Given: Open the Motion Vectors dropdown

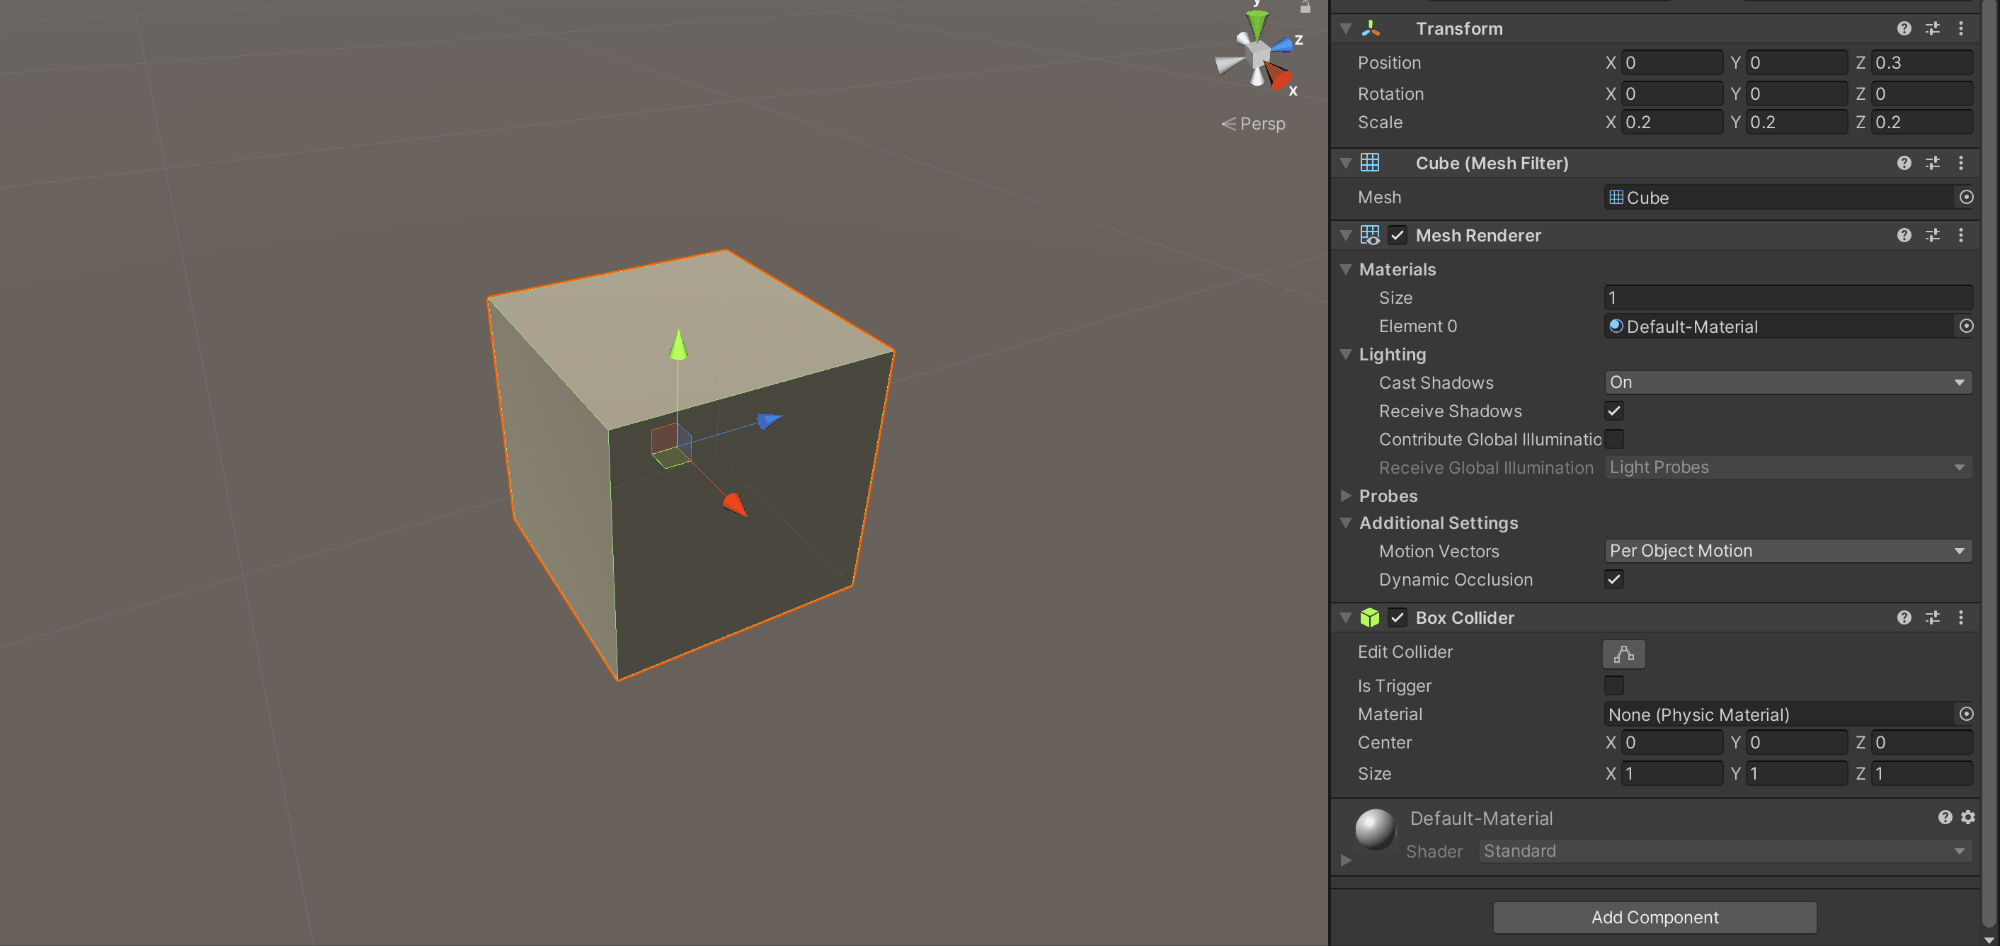Looking at the screenshot, I should pyautogui.click(x=1787, y=550).
